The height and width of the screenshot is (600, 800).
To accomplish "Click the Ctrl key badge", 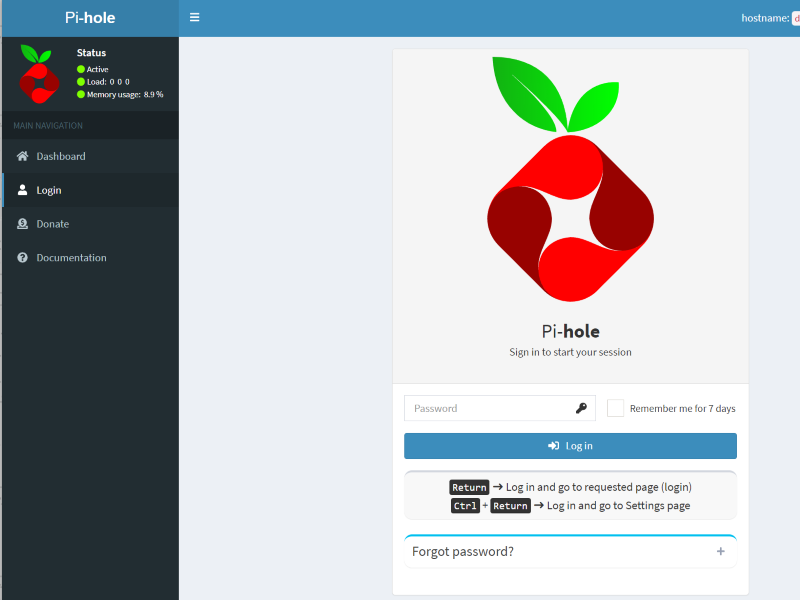I will pyautogui.click(x=465, y=506).
